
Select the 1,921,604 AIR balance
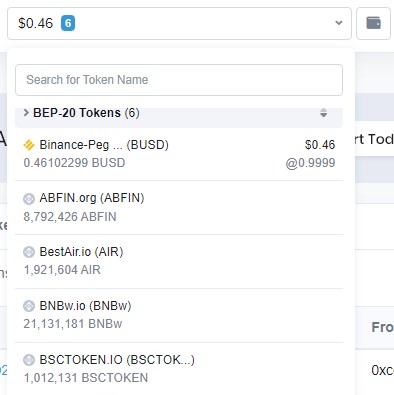click(62, 270)
